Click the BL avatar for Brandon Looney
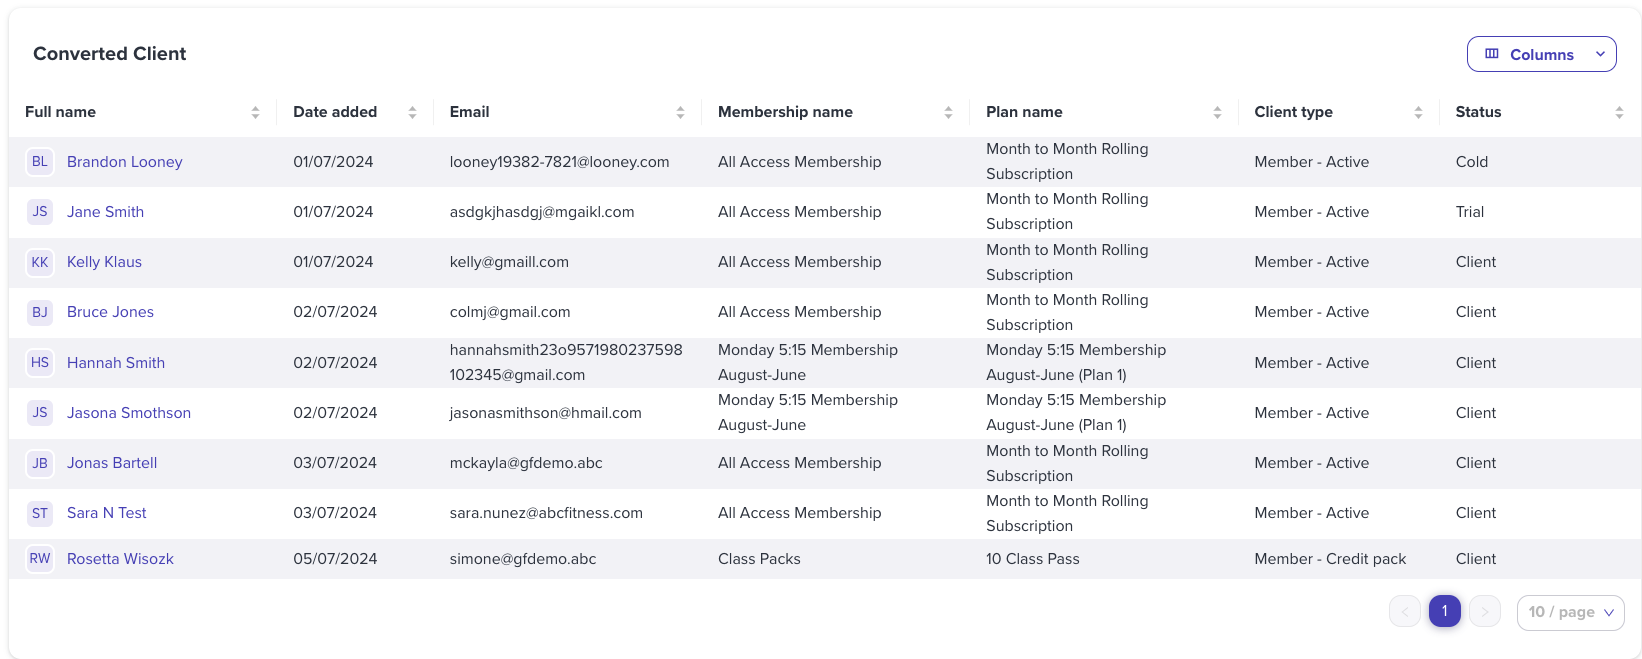 [x=40, y=161]
